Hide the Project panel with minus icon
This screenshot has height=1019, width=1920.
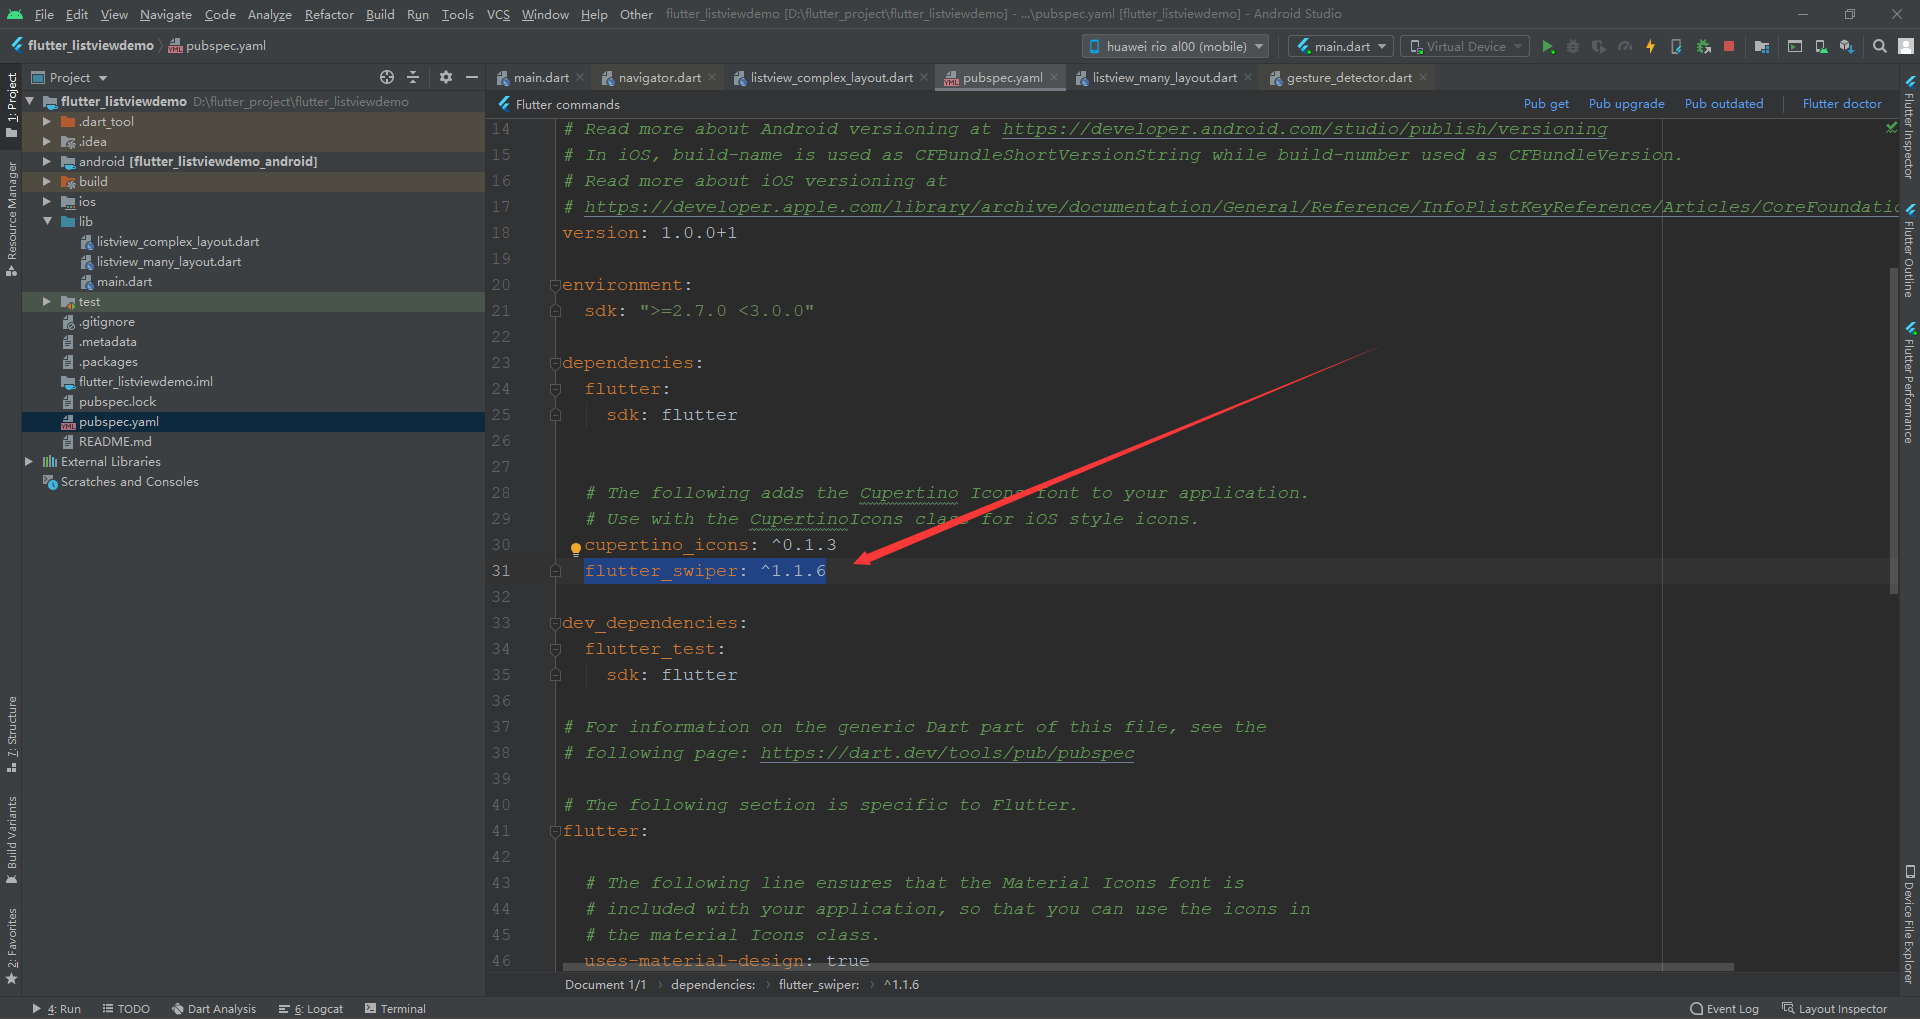472,77
